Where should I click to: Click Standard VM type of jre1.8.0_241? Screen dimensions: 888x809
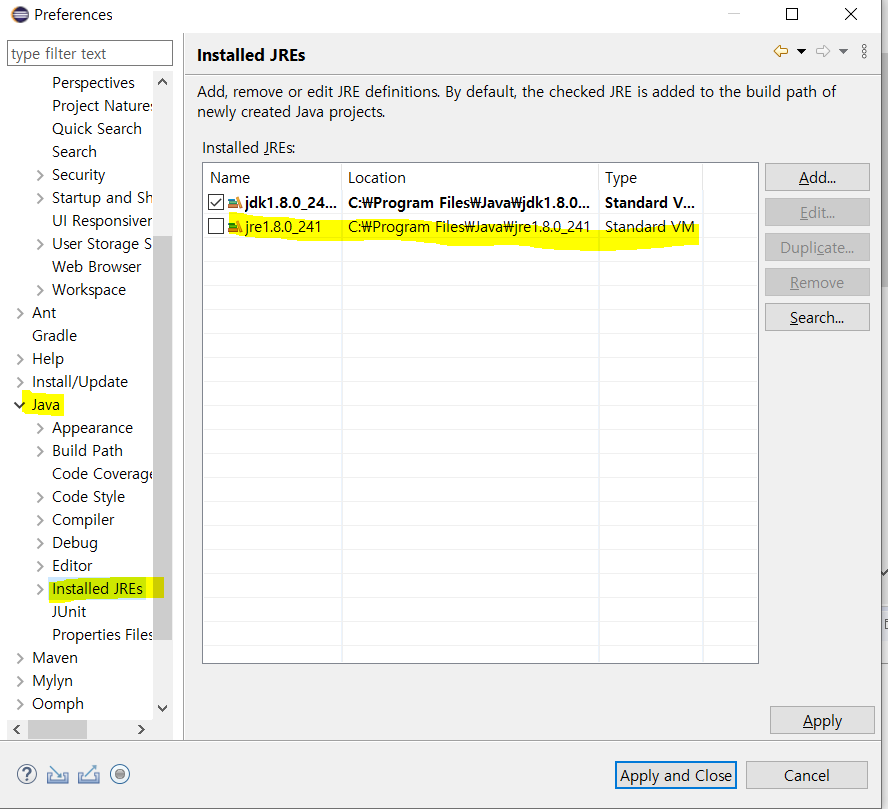[650, 226]
